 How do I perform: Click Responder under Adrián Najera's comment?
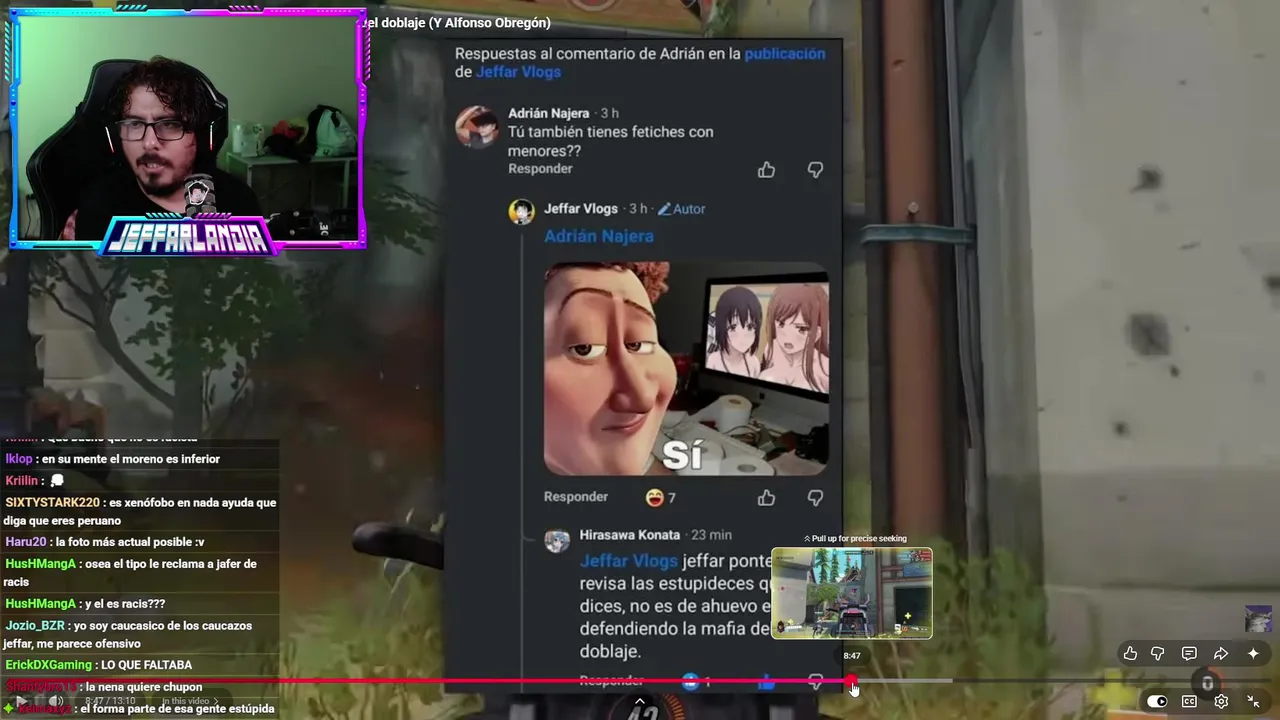tap(540, 169)
